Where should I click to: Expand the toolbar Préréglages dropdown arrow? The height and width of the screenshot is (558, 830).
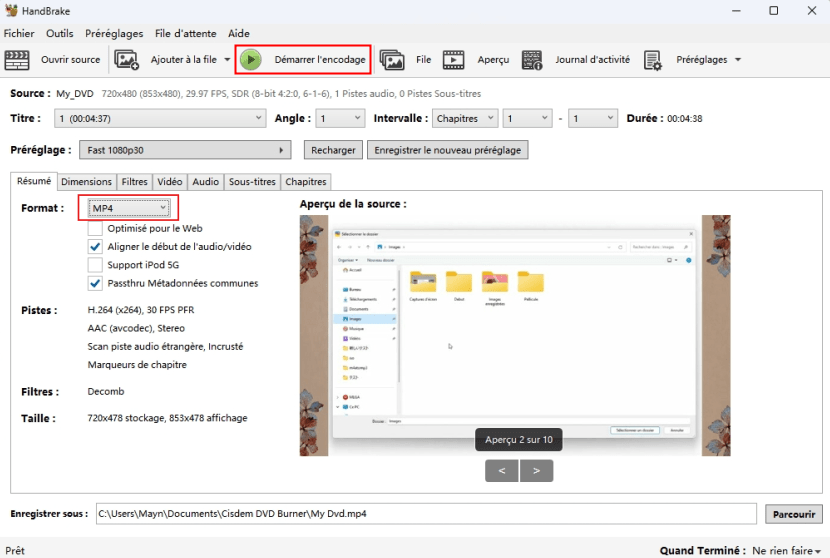click(738, 60)
